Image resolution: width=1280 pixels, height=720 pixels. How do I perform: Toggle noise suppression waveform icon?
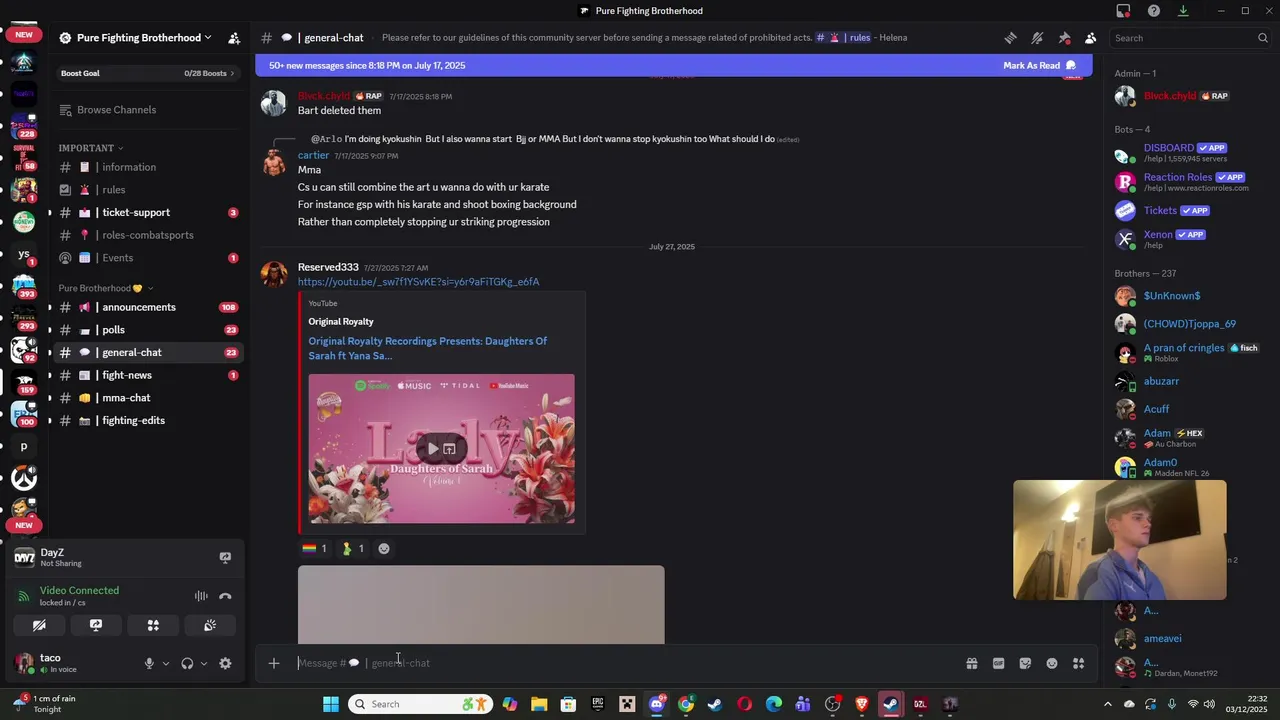pos(201,596)
